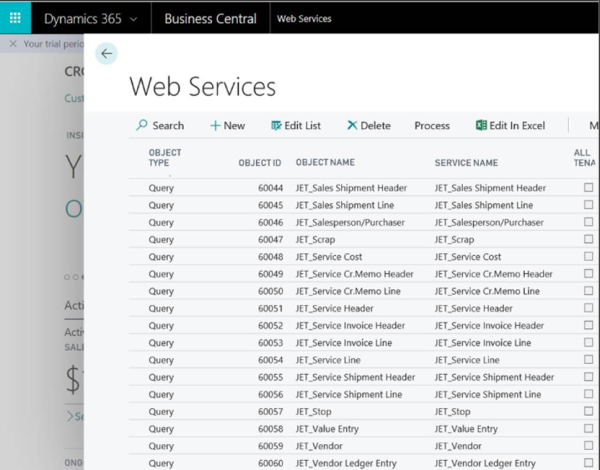Click the Edit In Excel label

[x=517, y=126]
